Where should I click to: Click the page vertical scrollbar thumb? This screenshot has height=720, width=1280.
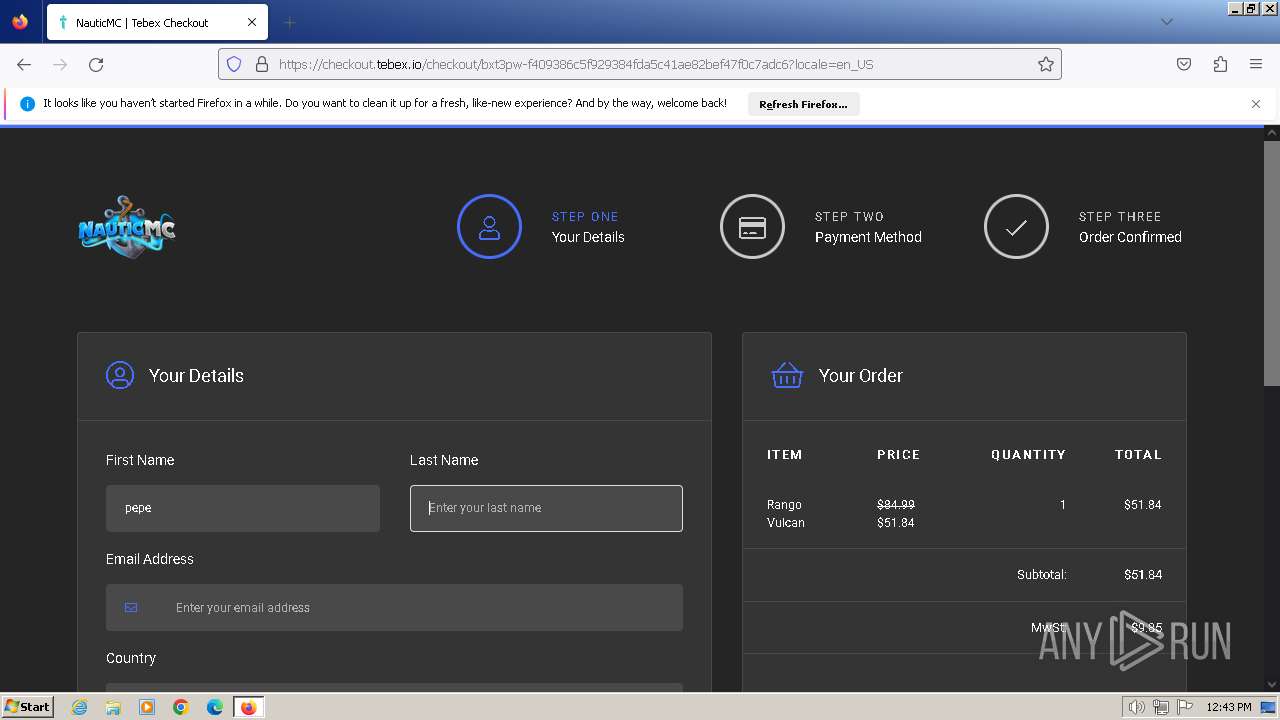click(1272, 263)
